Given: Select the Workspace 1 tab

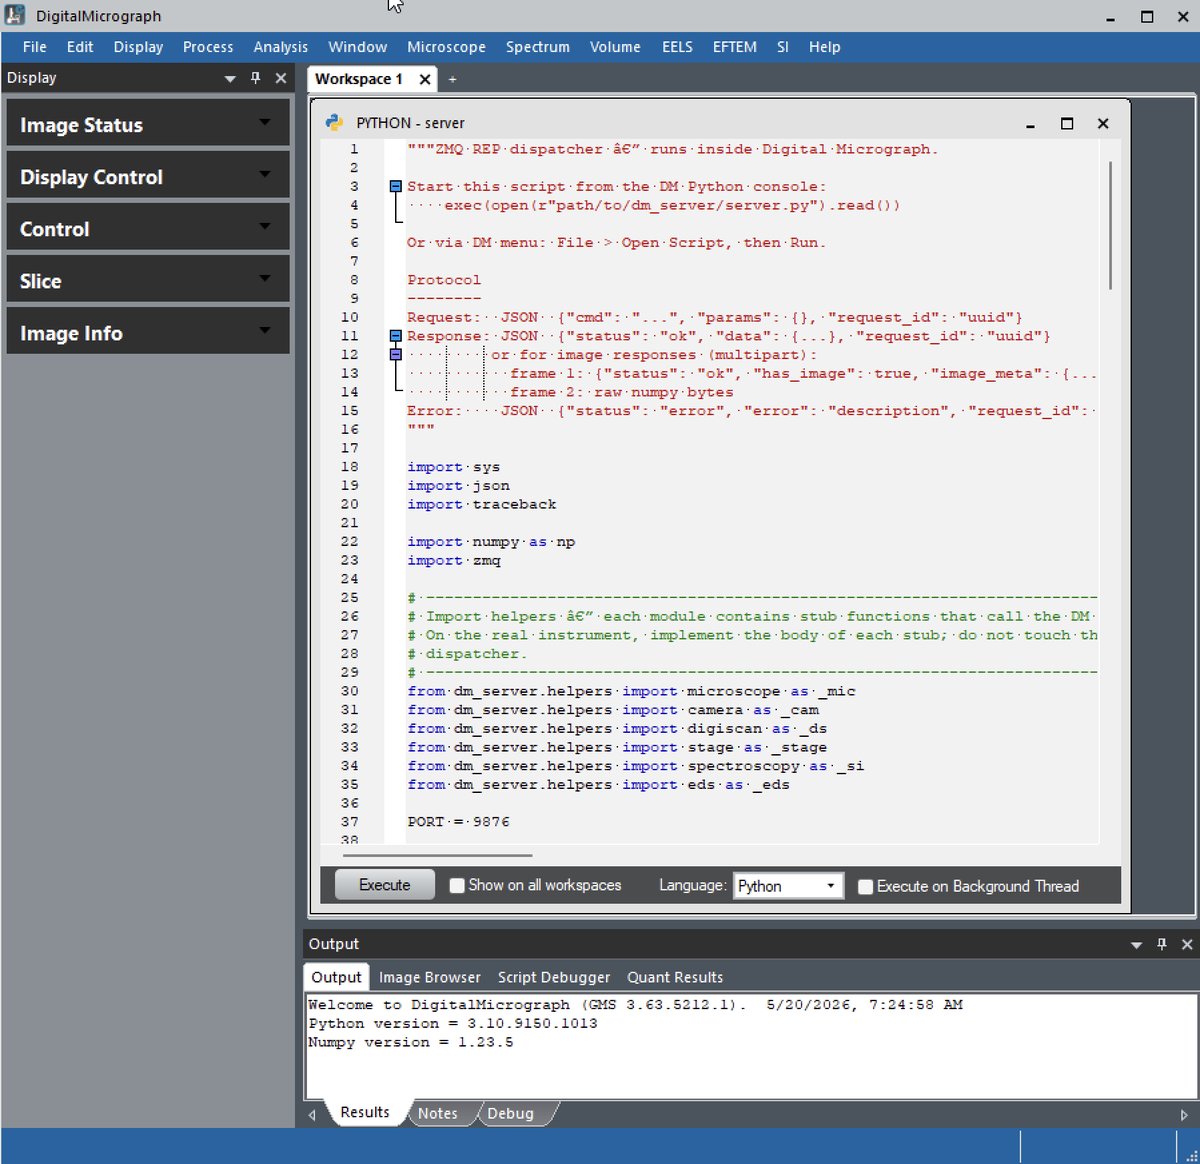Looking at the screenshot, I should point(359,79).
